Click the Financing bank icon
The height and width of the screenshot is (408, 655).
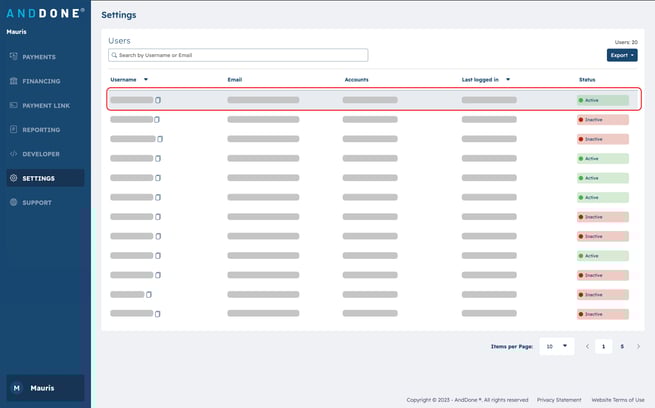tap(13, 81)
